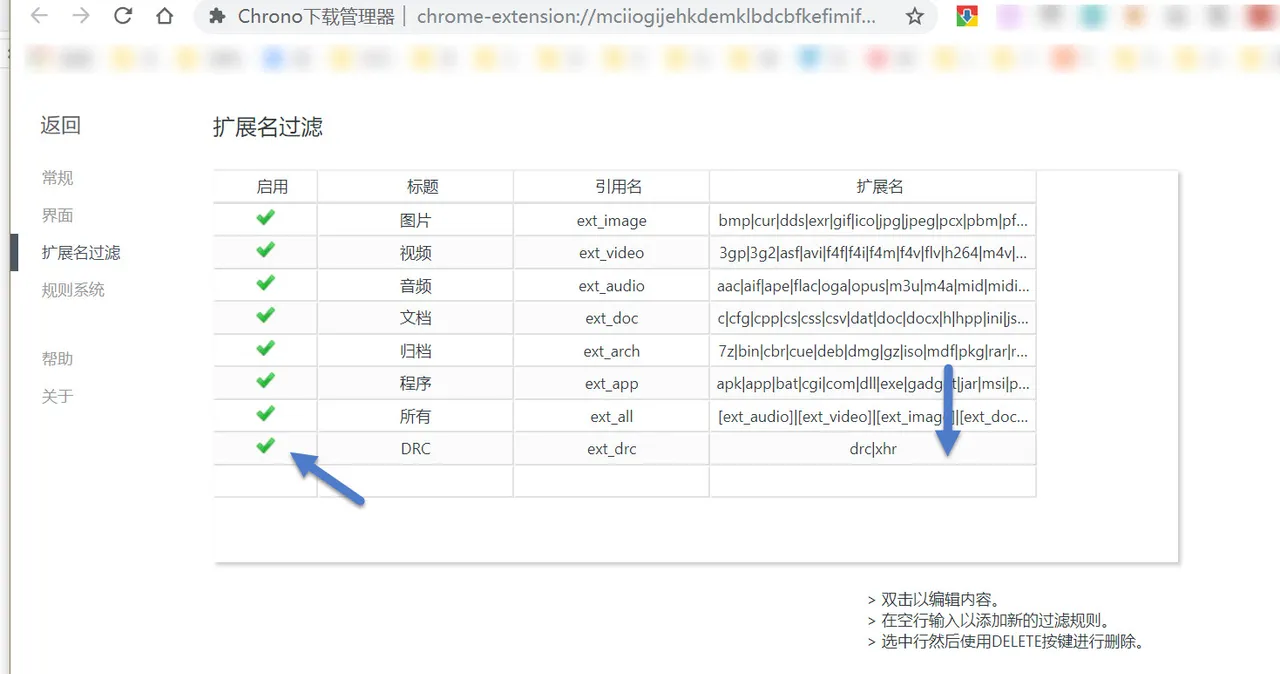Select the DRC title cell
The height and width of the screenshot is (674, 1280).
tap(416, 449)
